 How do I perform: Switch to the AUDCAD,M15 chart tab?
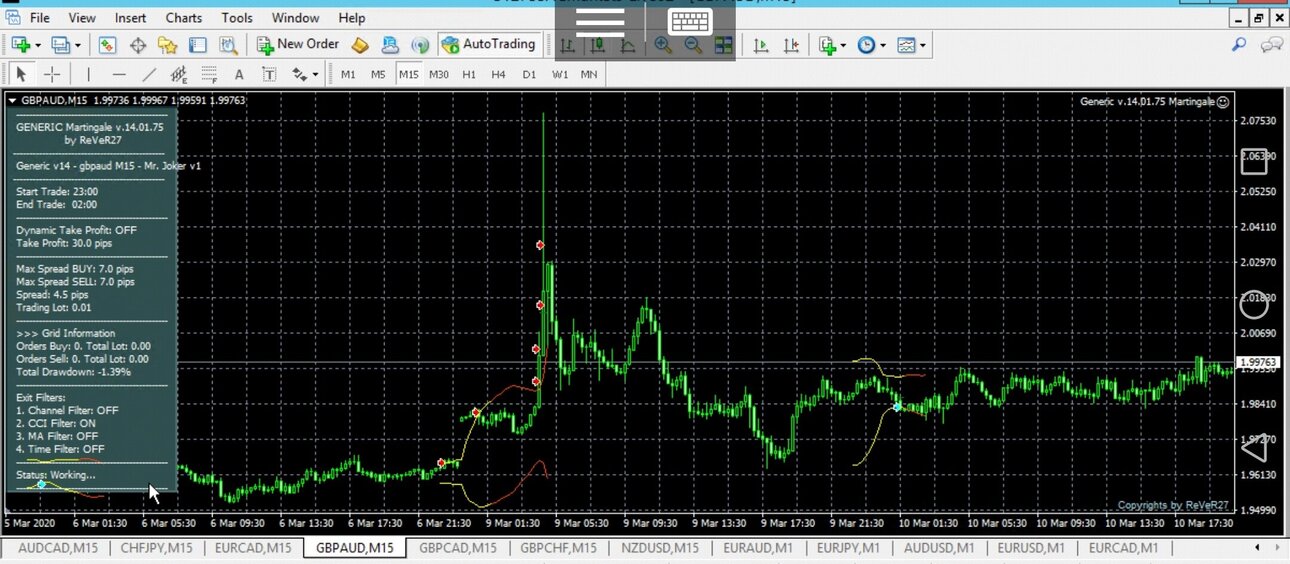(x=57, y=548)
